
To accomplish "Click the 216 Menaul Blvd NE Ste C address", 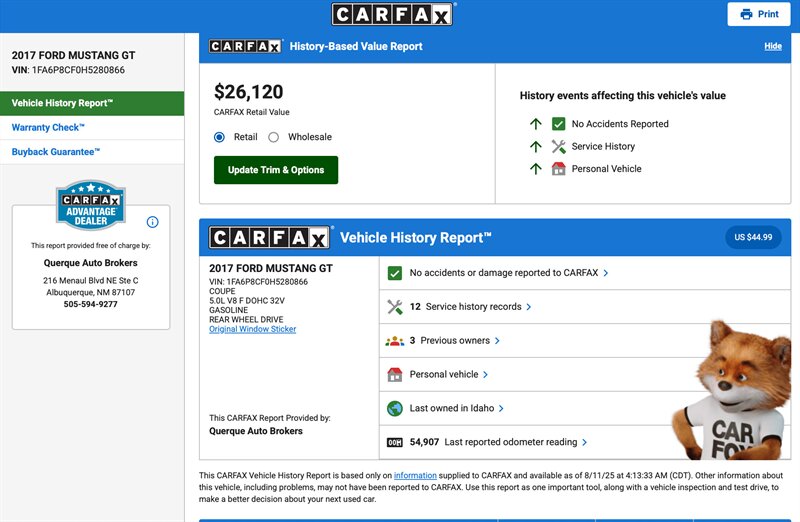I will click(91, 281).
